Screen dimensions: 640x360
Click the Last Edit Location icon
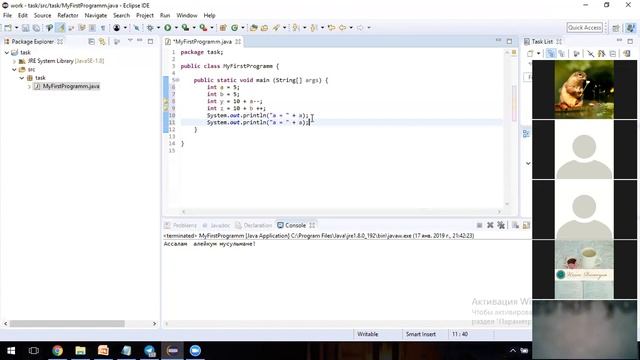331,28
